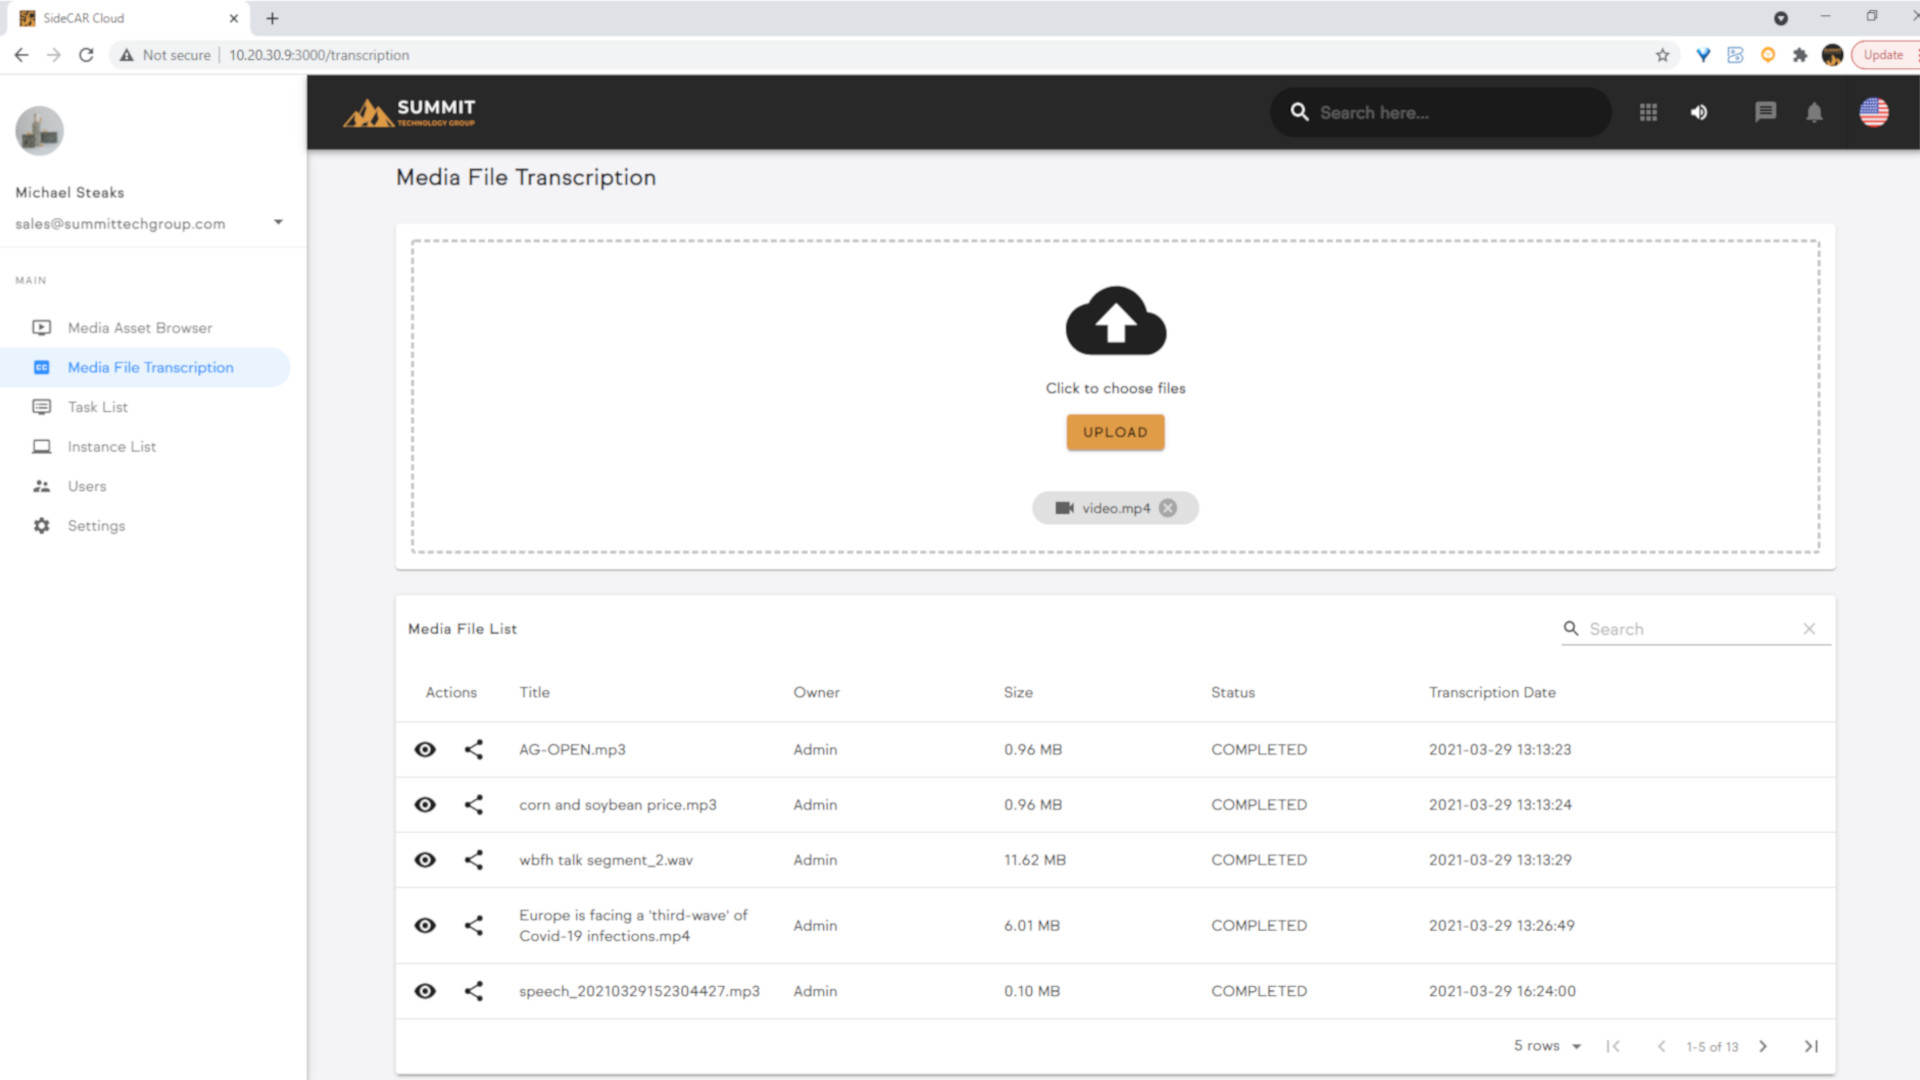Image resolution: width=1920 pixels, height=1080 pixels.
Task: Click the UPLOAD button
Action: [1114, 432]
